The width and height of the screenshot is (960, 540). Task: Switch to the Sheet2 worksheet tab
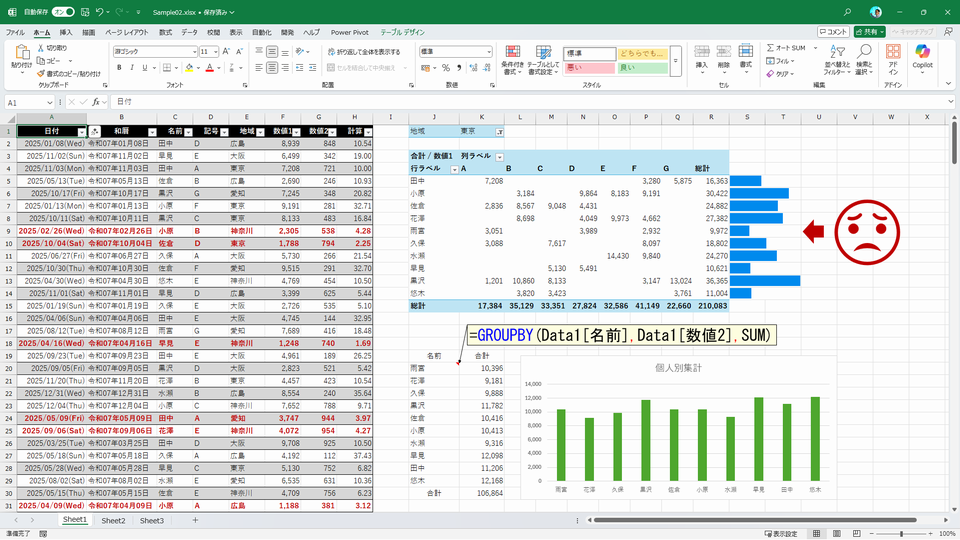click(113, 521)
